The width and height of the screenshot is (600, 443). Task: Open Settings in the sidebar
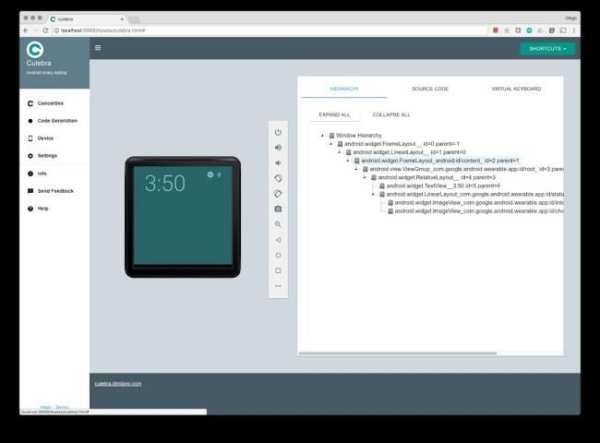[55, 156]
